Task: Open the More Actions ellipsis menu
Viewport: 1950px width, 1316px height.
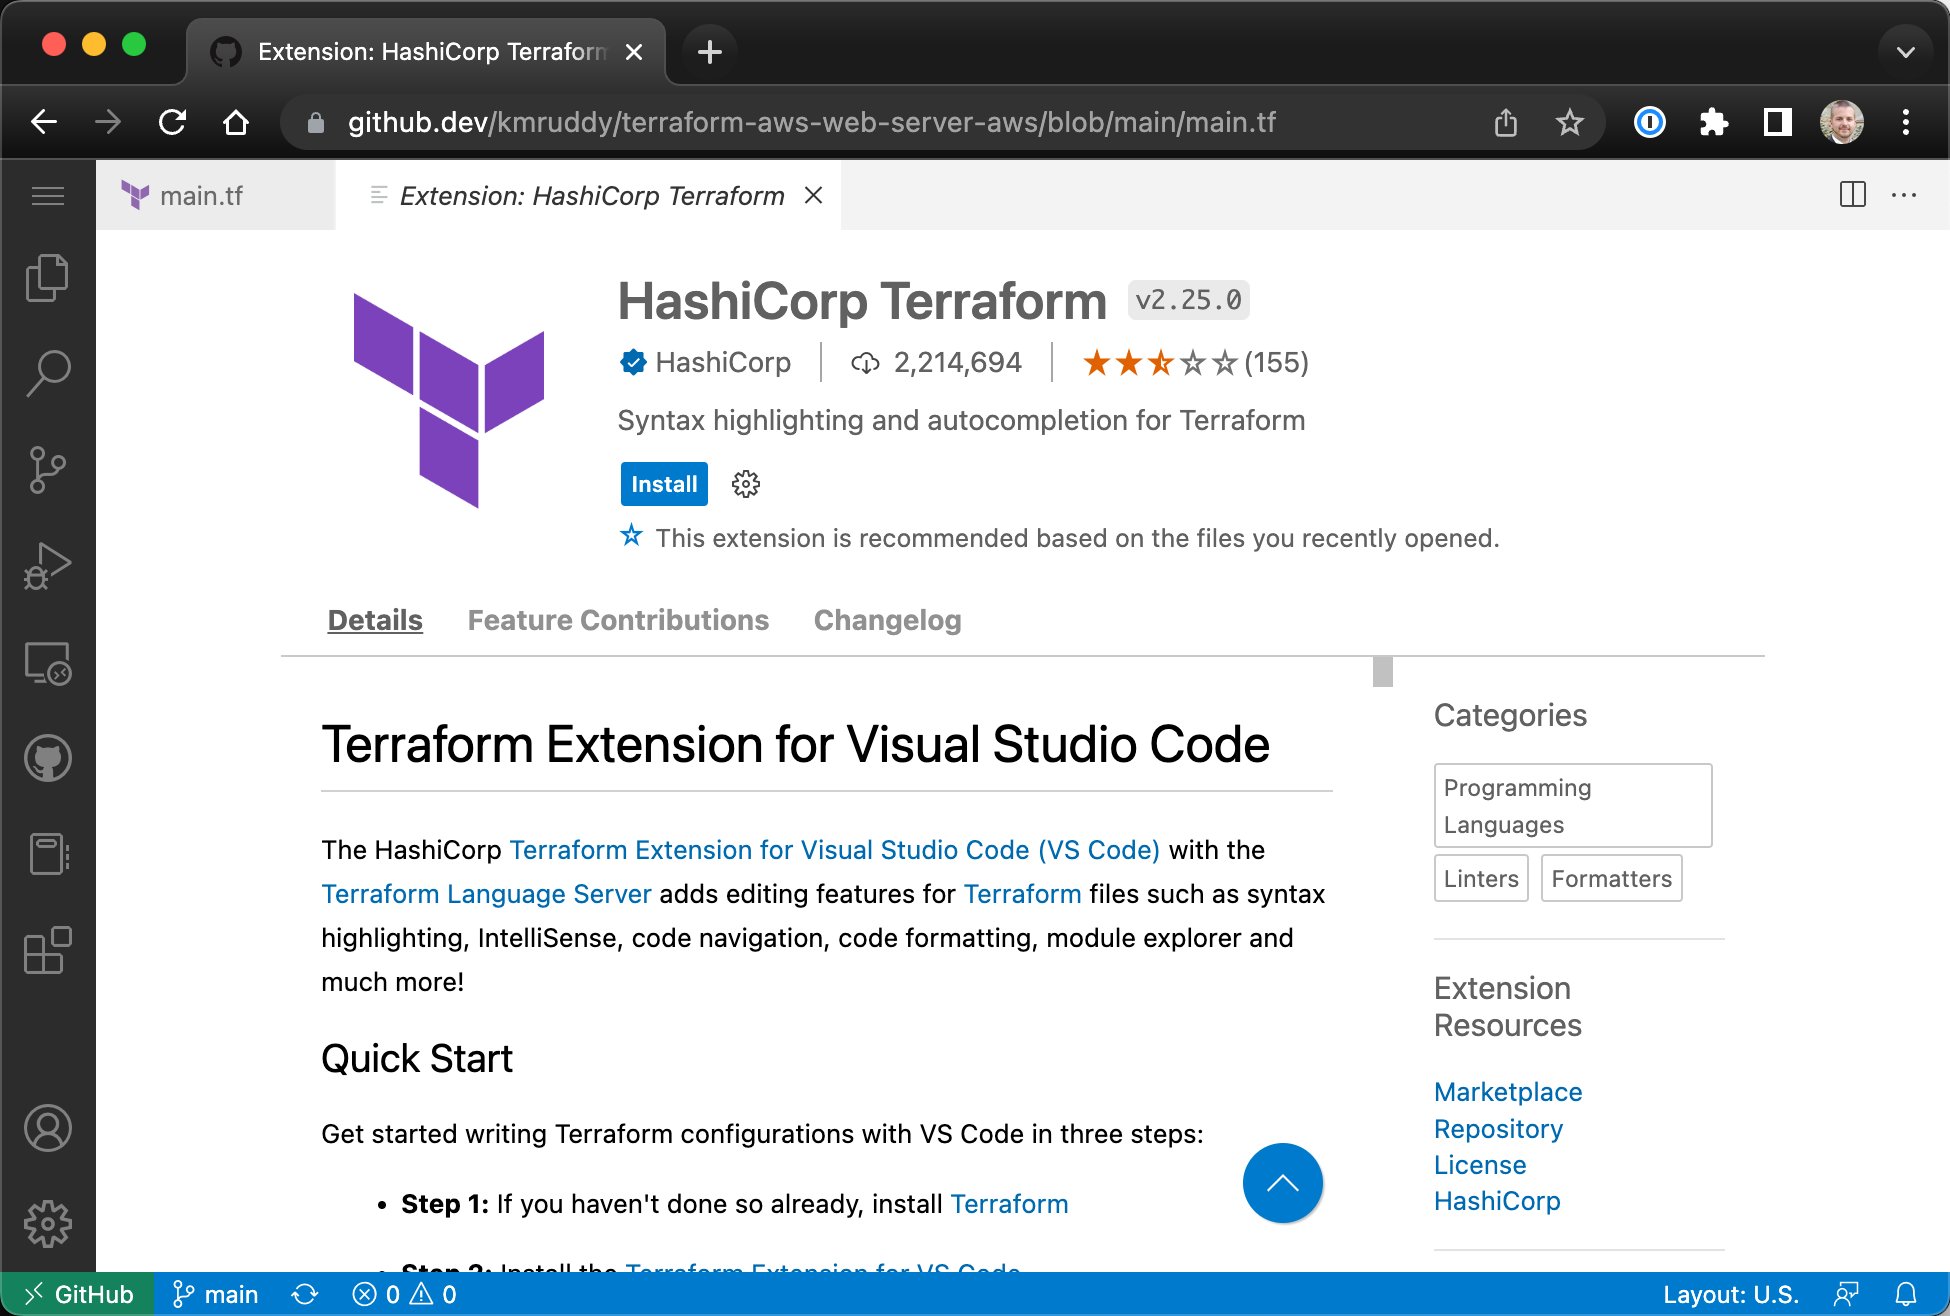Action: (x=1903, y=195)
